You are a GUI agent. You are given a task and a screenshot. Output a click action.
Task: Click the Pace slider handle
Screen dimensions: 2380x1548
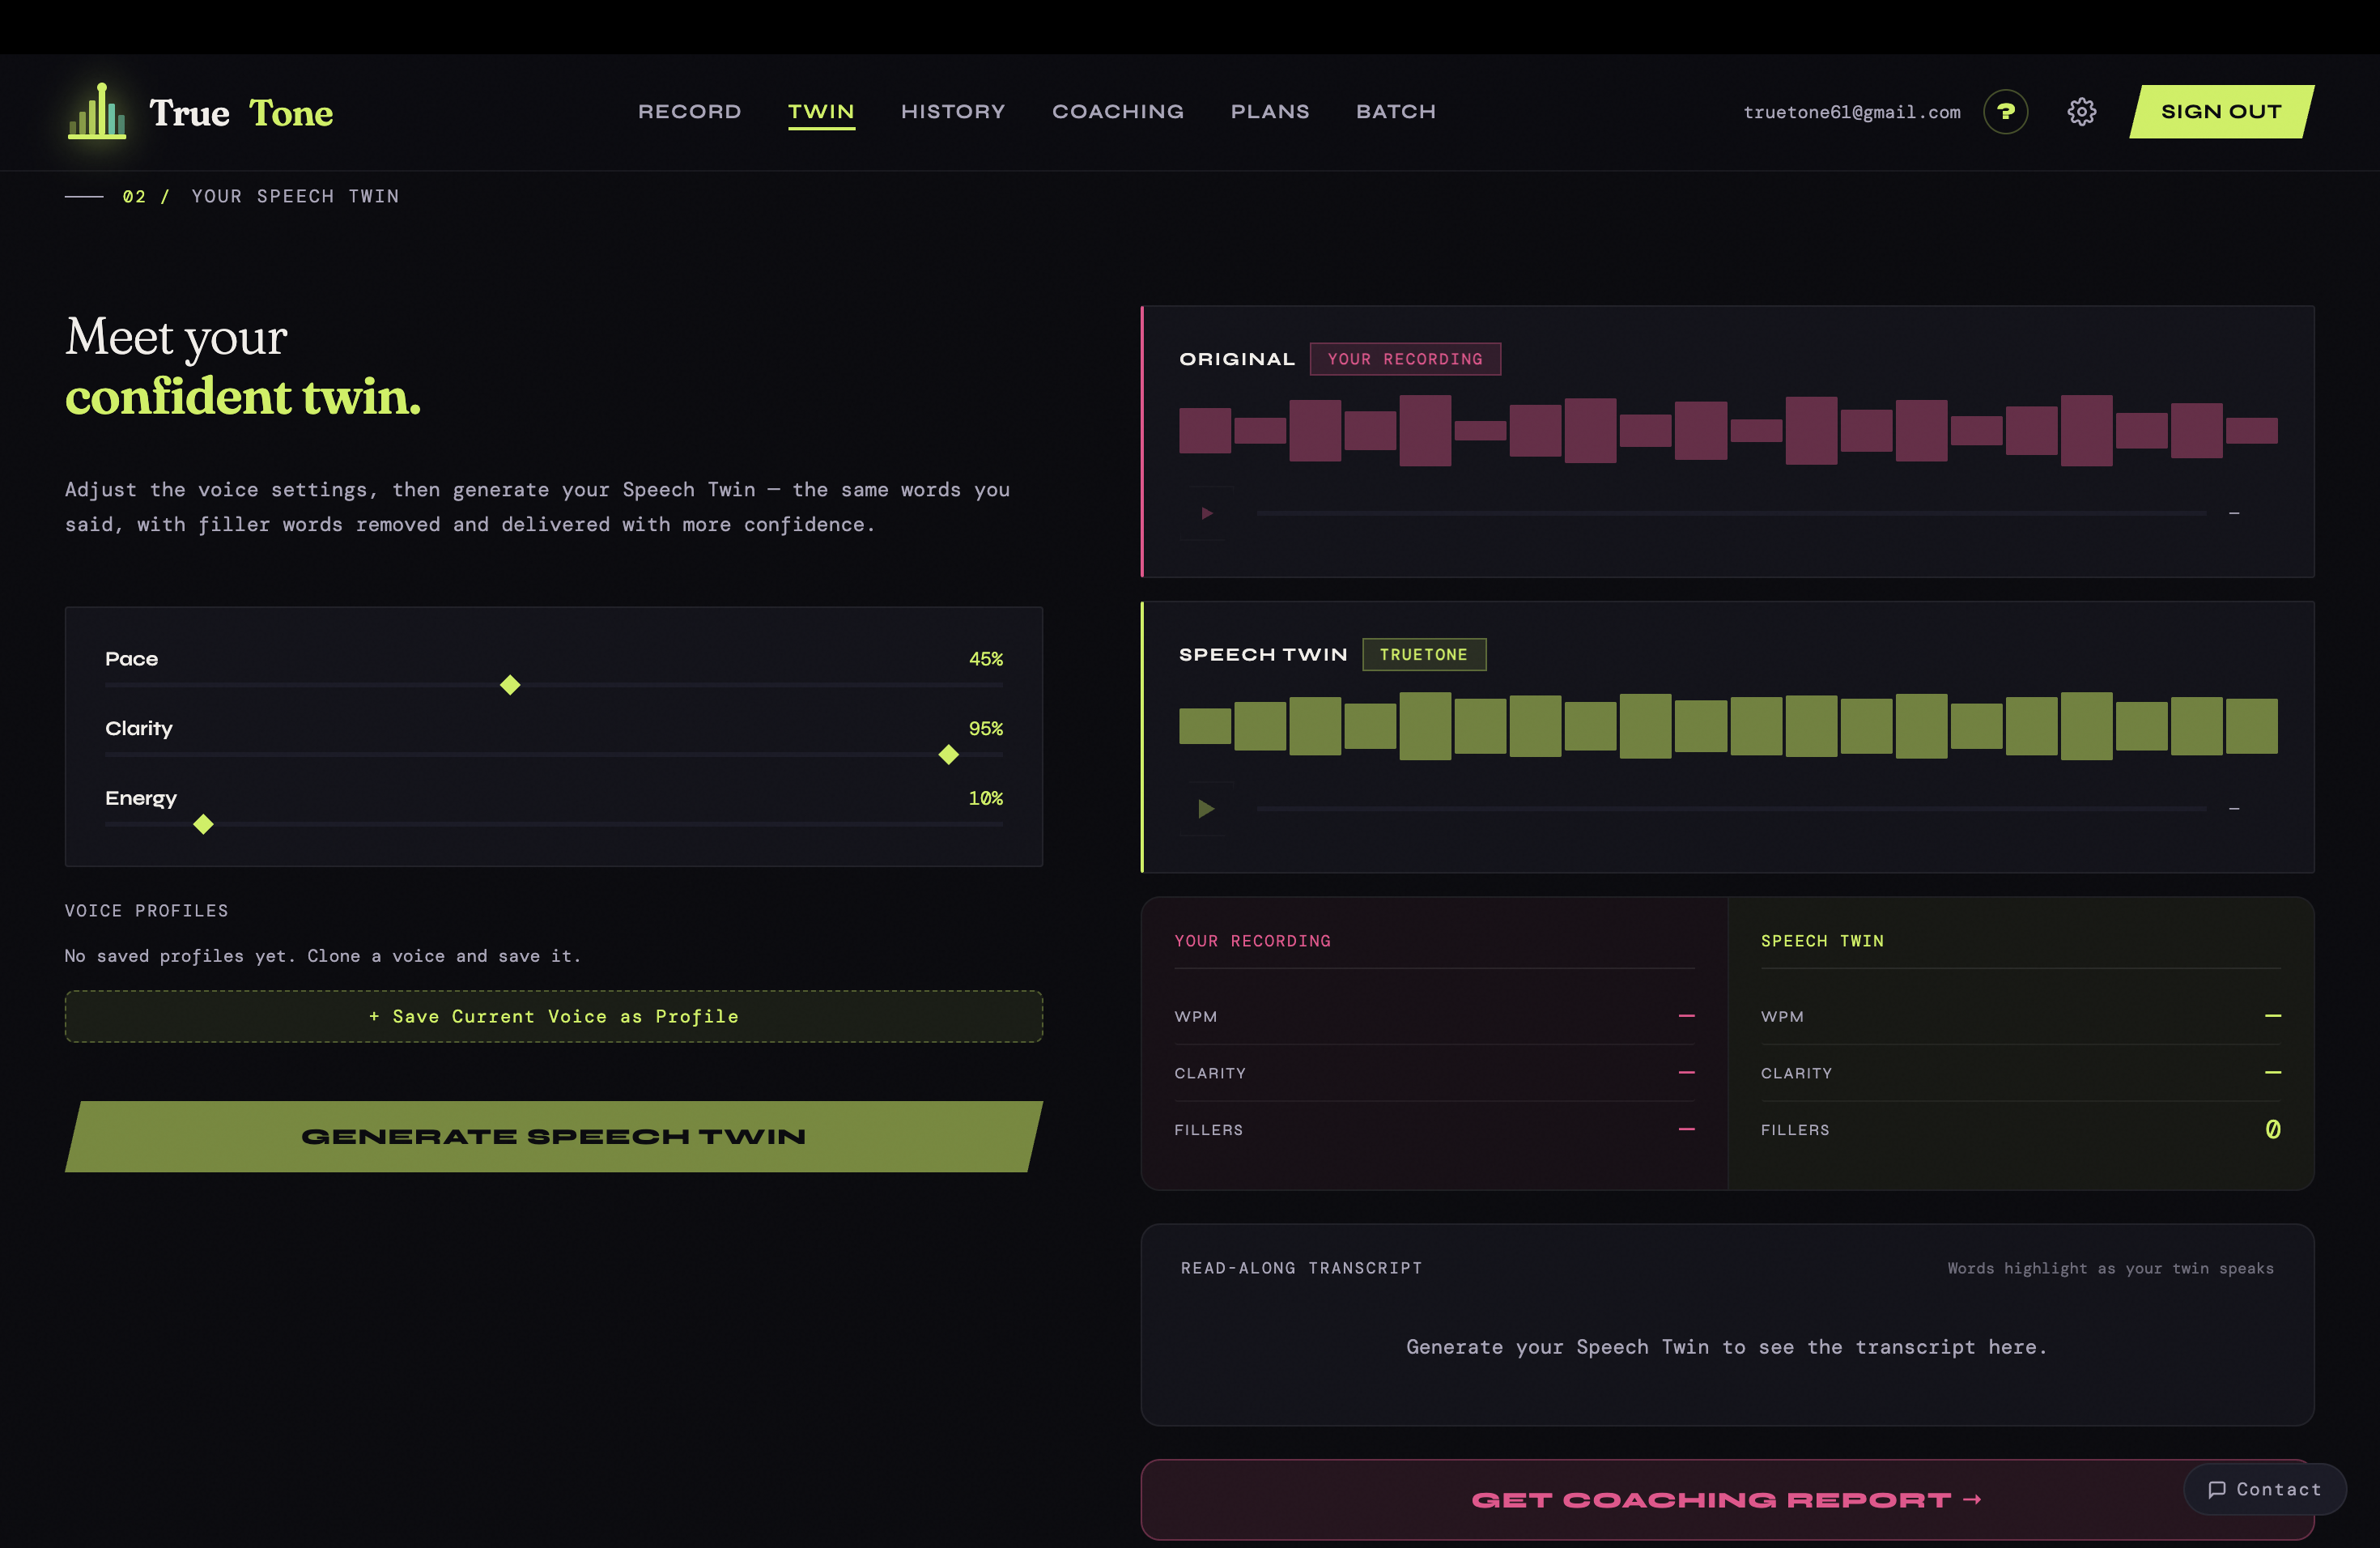coord(510,686)
